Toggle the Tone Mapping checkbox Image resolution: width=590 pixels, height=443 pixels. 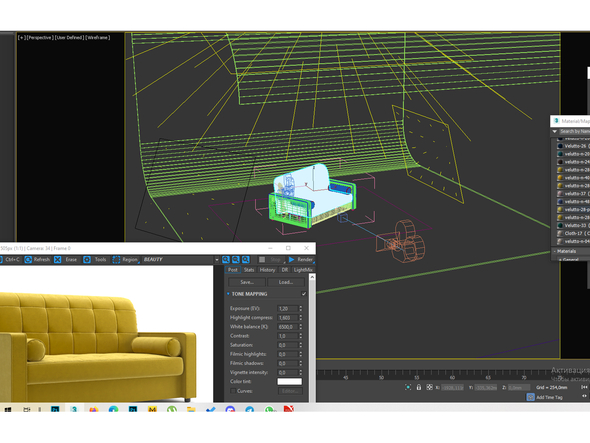click(304, 294)
